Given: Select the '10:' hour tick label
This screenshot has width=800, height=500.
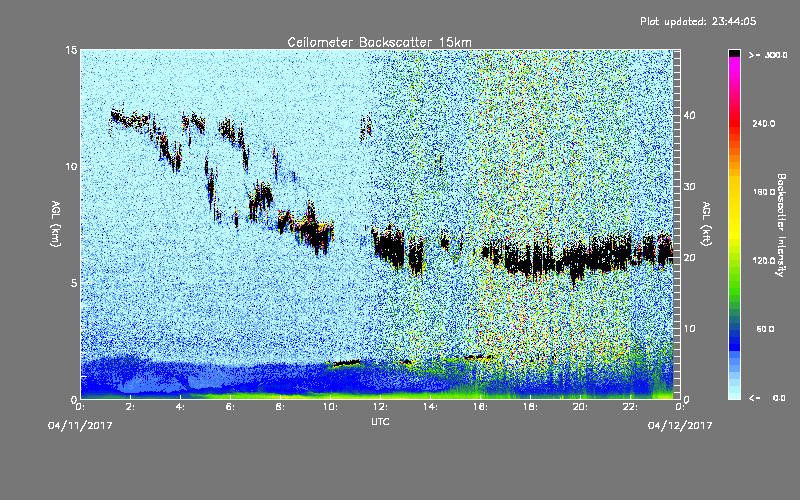Looking at the screenshot, I should (330, 407).
